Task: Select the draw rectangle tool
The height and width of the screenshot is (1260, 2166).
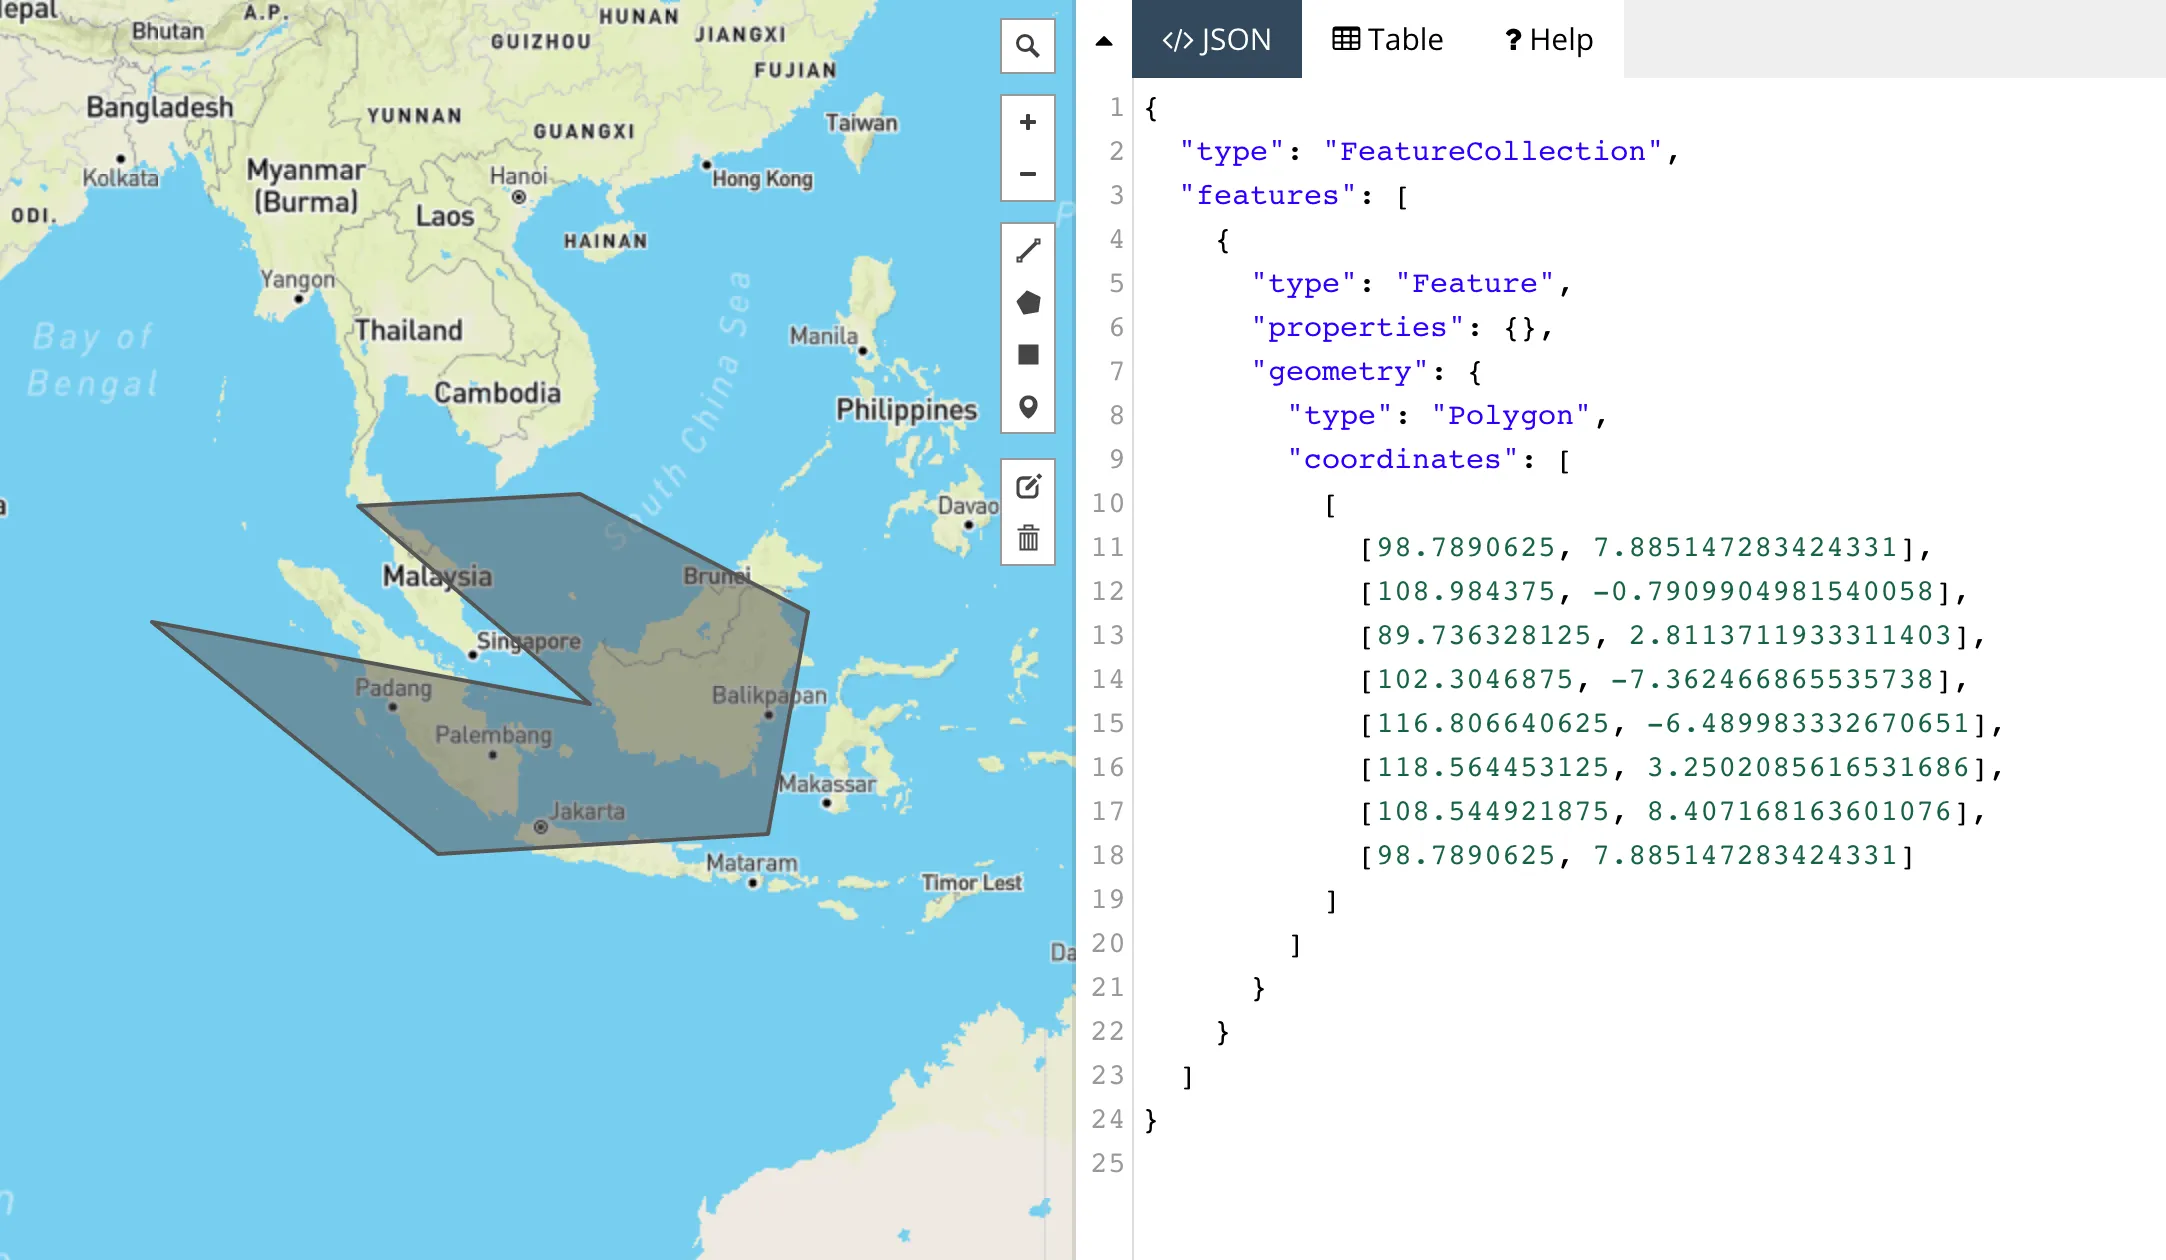Action: point(1027,355)
